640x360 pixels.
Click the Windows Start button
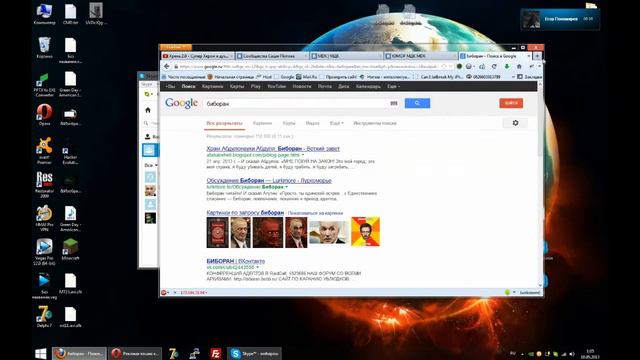pyautogui.click(x=41, y=353)
